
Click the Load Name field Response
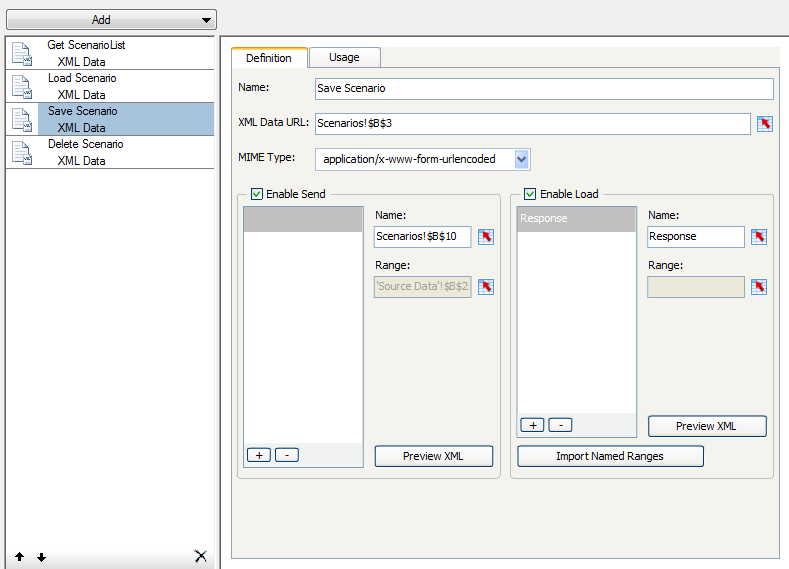[695, 236]
